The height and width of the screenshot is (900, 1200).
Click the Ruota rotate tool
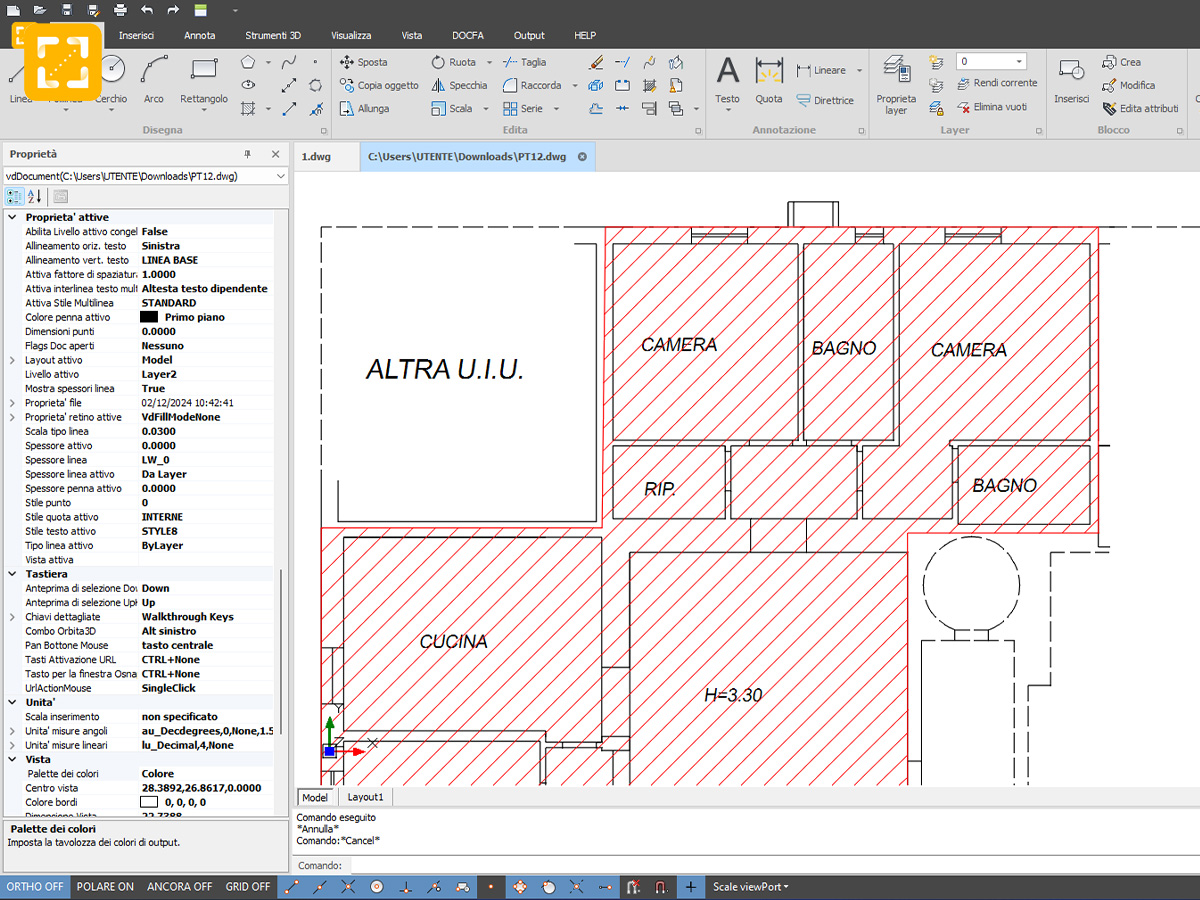click(x=454, y=62)
